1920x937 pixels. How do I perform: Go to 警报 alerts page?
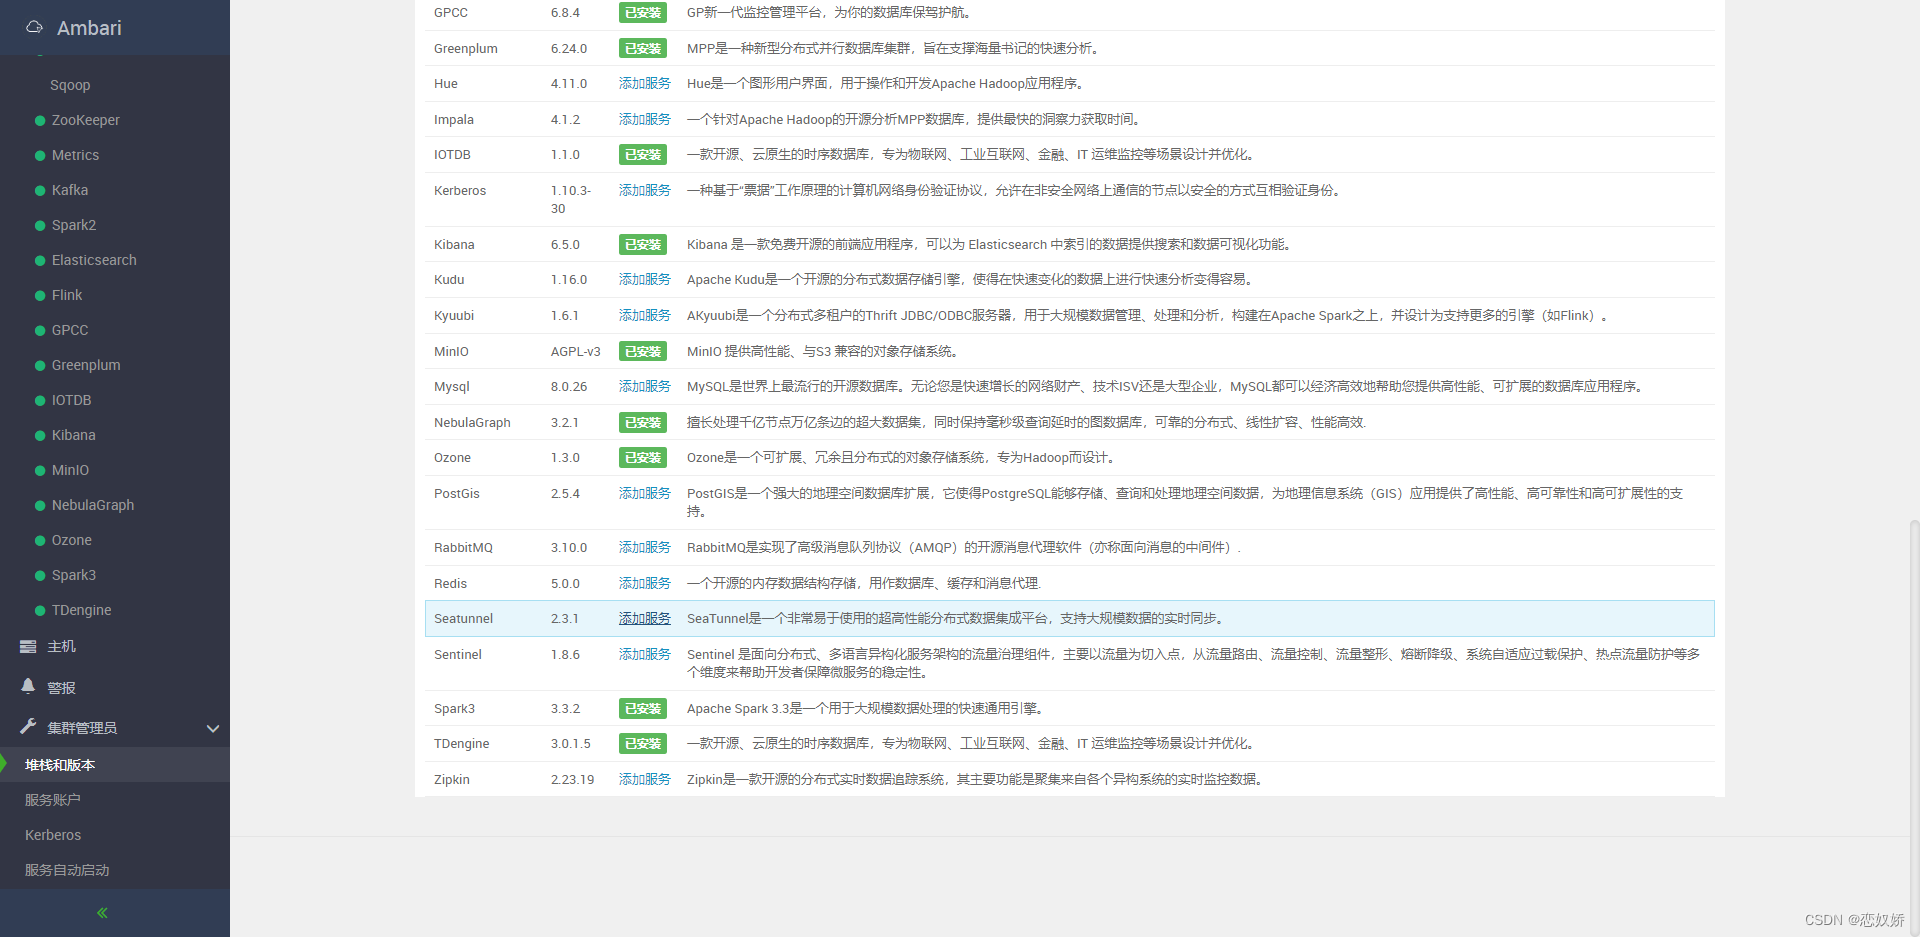point(62,688)
